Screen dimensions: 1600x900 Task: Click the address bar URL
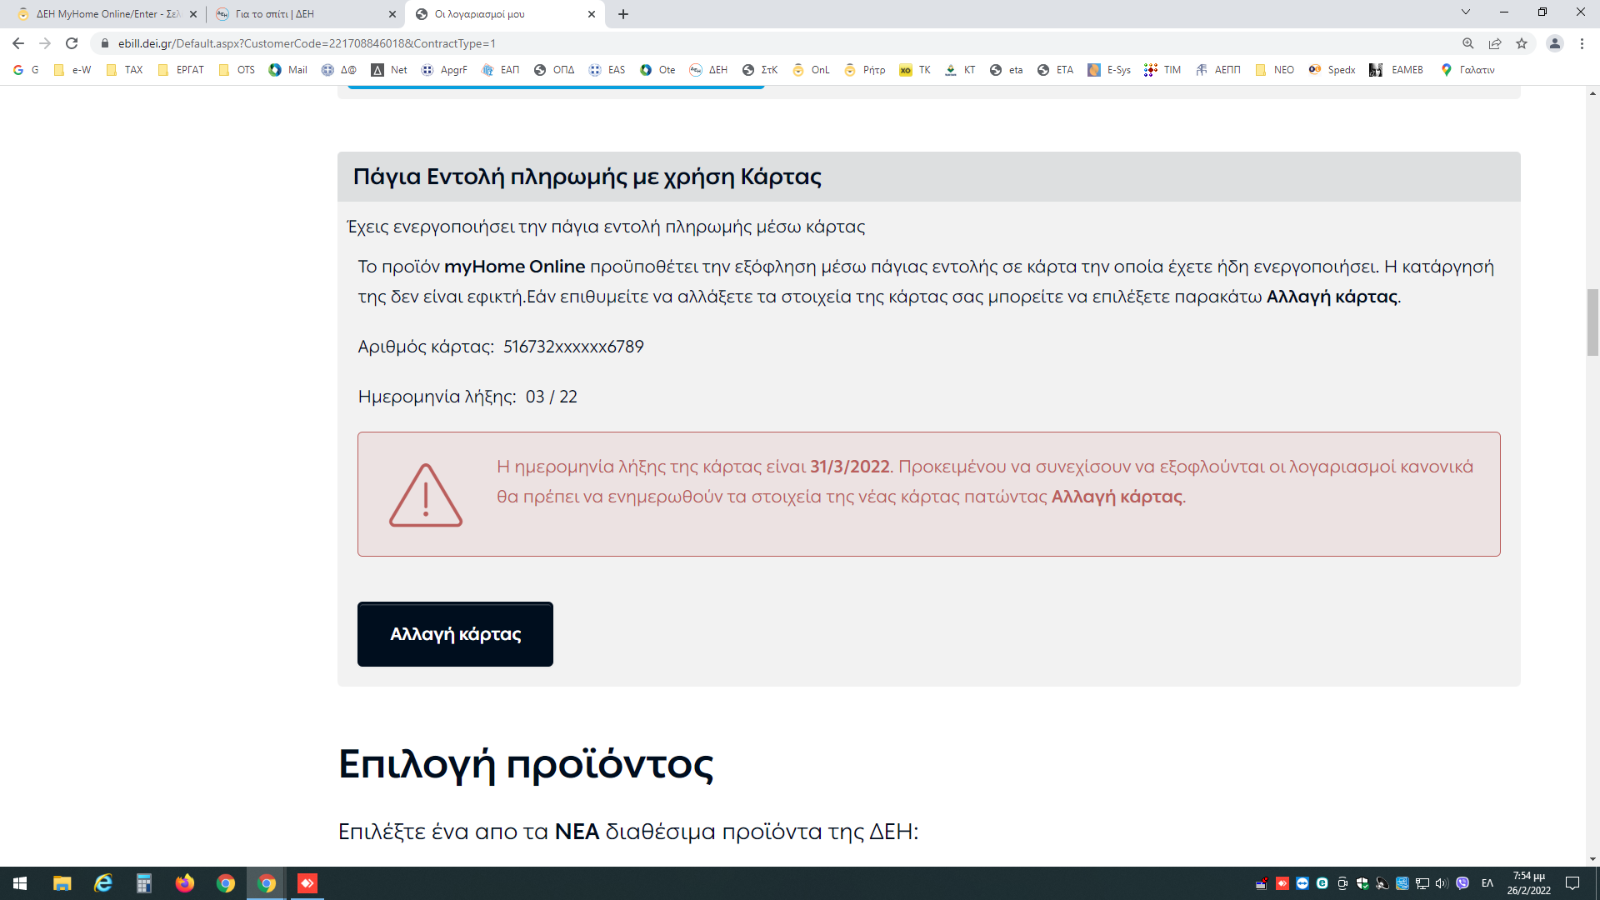click(307, 43)
